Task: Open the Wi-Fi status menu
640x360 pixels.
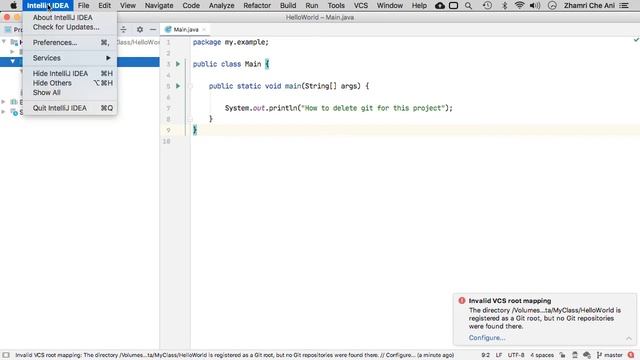Action: (x=519, y=5)
